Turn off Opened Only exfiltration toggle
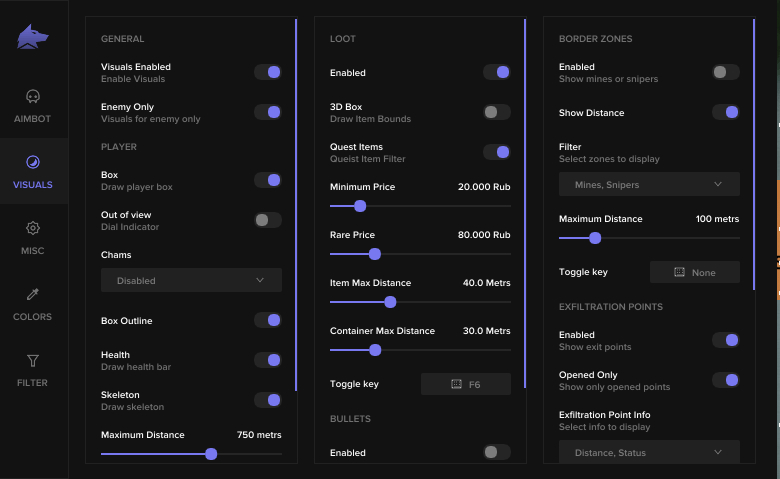 [x=725, y=380]
